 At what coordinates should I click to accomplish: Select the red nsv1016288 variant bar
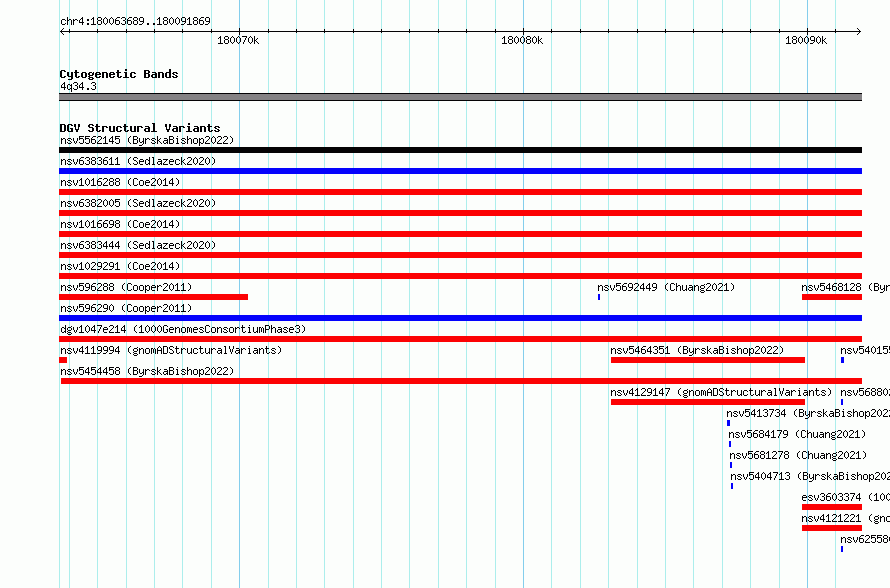coord(460,192)
